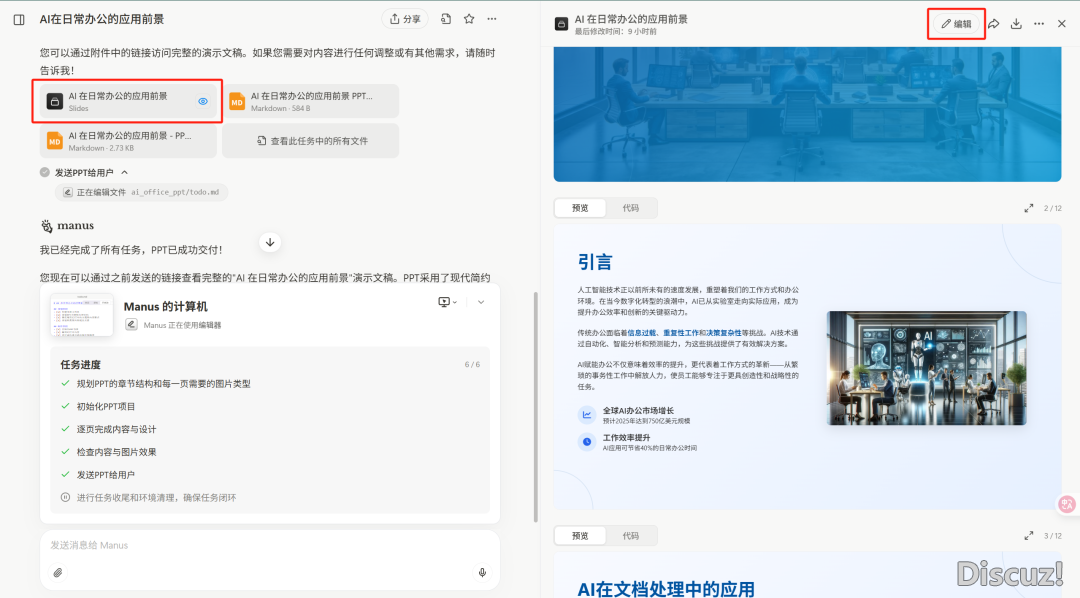Open the 584 B Markdown file attachment
This screenshot has height=598, width=1080.
pos(310,101)
